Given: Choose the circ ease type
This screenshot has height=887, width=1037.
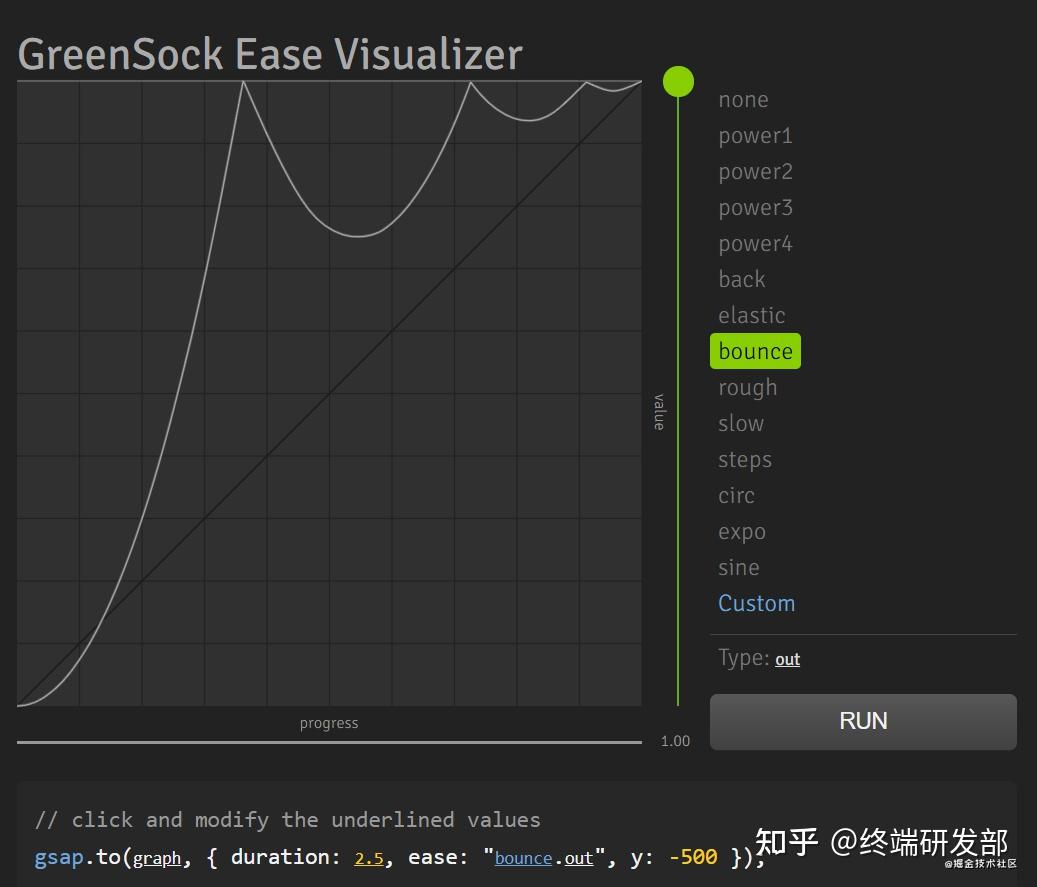Looking at the screenshot, I should [736, 495].
